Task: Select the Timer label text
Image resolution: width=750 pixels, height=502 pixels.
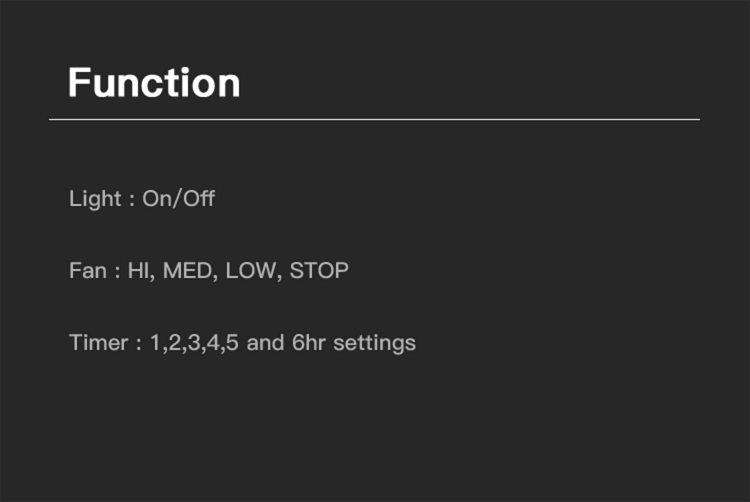Action: tap(99, 343)
